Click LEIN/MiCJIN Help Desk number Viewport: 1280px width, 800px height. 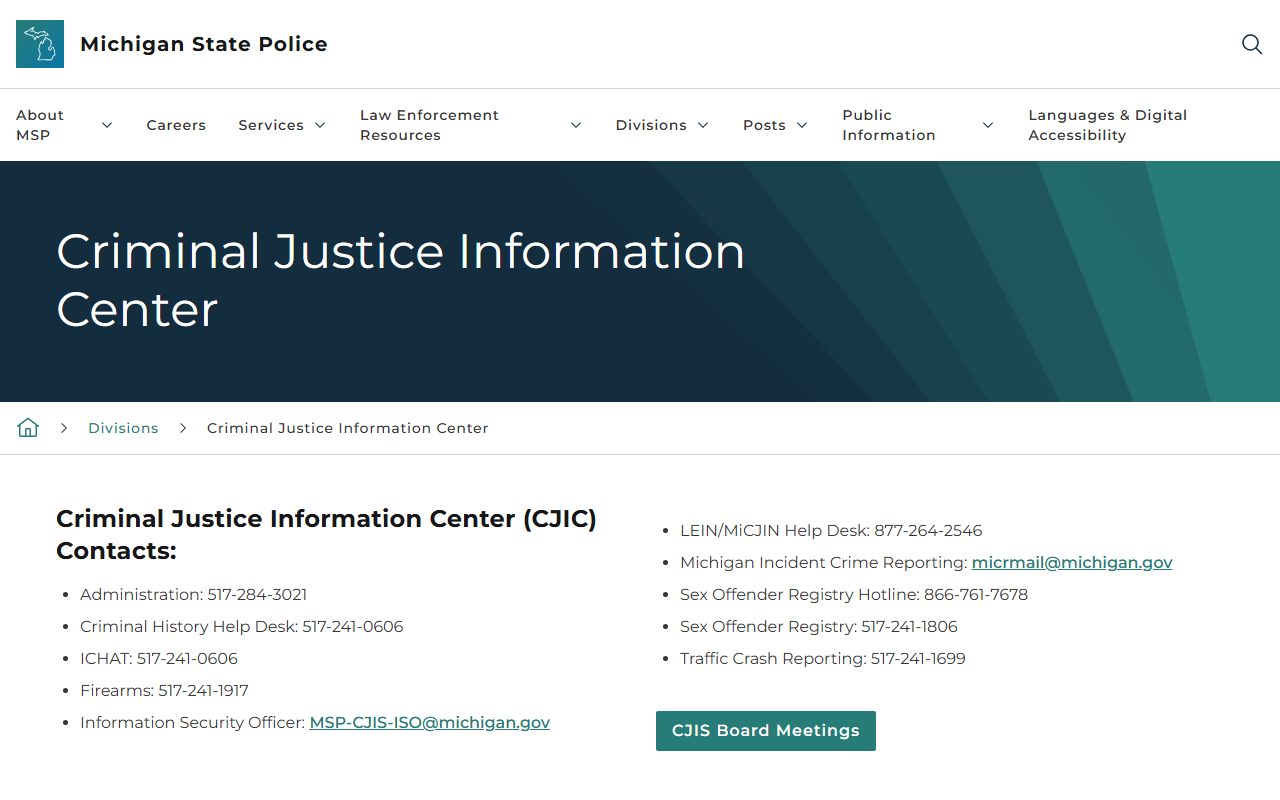point(928,530)
